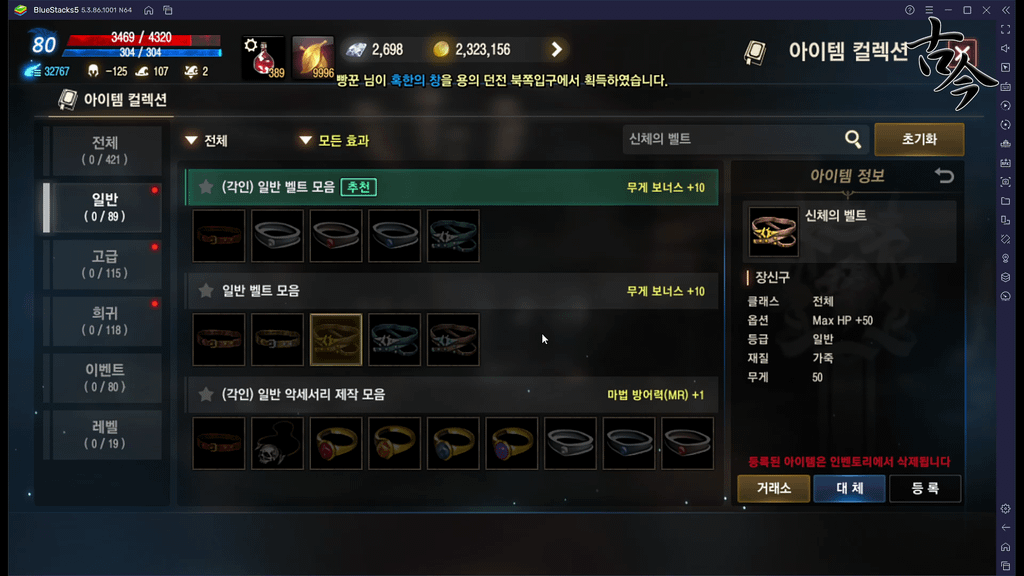Toggle favorite star for (각인) 일반 벨트 모음
Screen dimensions: 1024x576
[206, 187]
